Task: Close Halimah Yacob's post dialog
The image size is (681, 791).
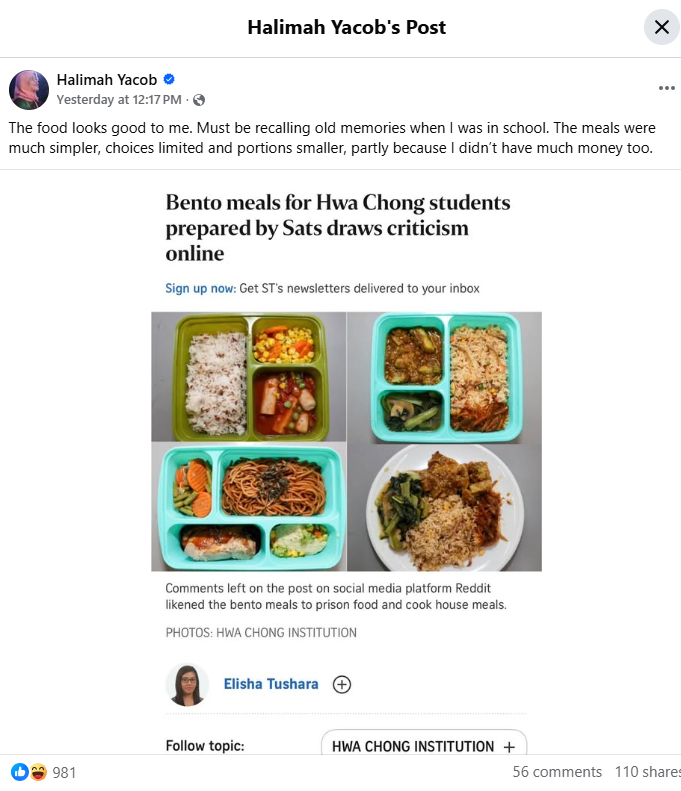Action: point(661,27)
